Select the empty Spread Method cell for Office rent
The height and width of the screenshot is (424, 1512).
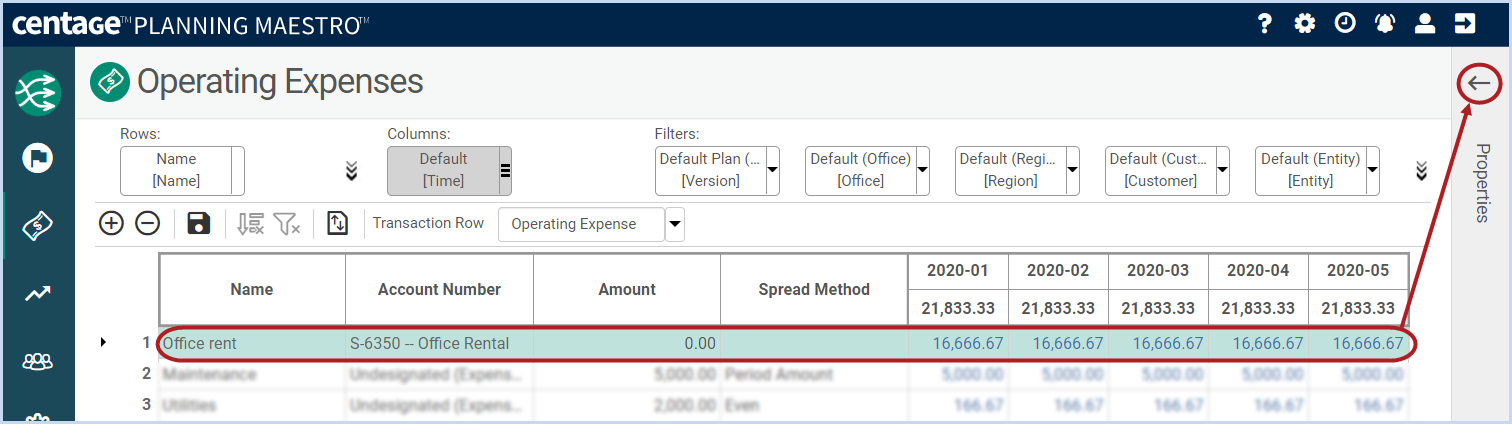pyautogui.click(x=814, y=343)
